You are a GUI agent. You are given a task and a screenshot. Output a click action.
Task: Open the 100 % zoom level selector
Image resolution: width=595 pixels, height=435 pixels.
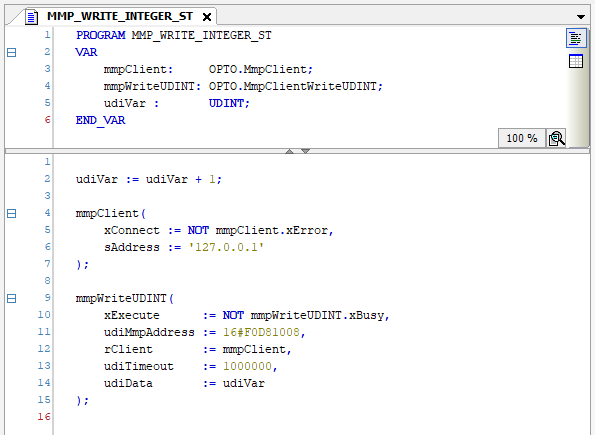pyautogui.click(x=522, y=138)
